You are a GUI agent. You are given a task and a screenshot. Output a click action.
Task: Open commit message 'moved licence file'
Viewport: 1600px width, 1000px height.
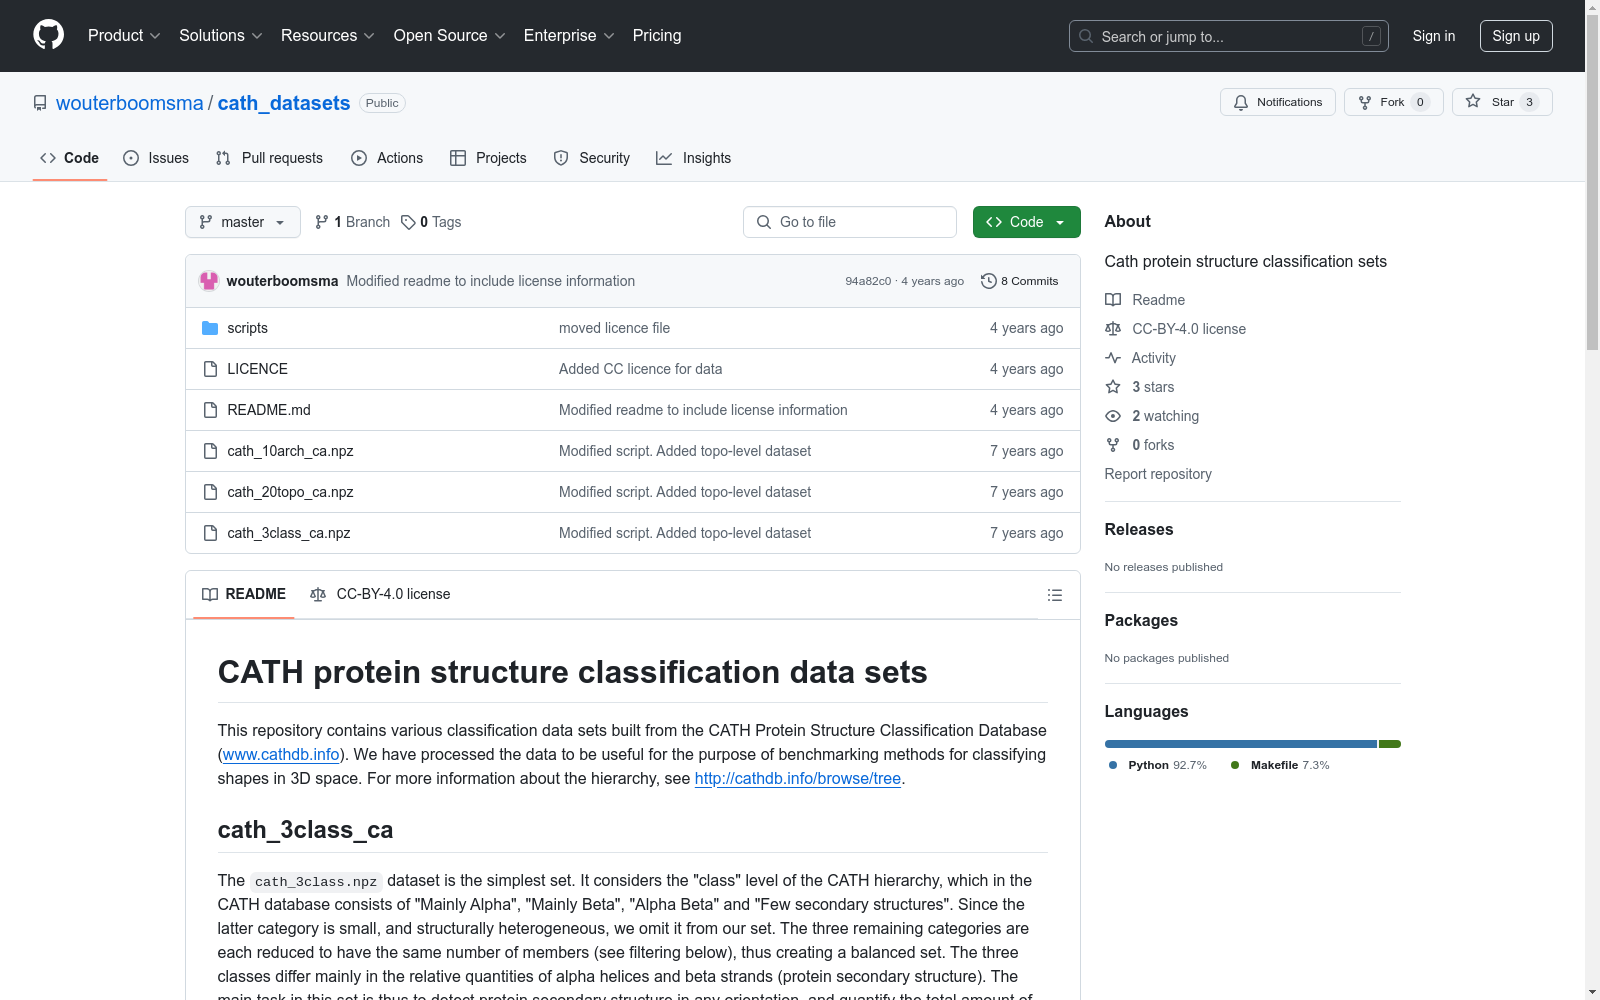(615, 328)
